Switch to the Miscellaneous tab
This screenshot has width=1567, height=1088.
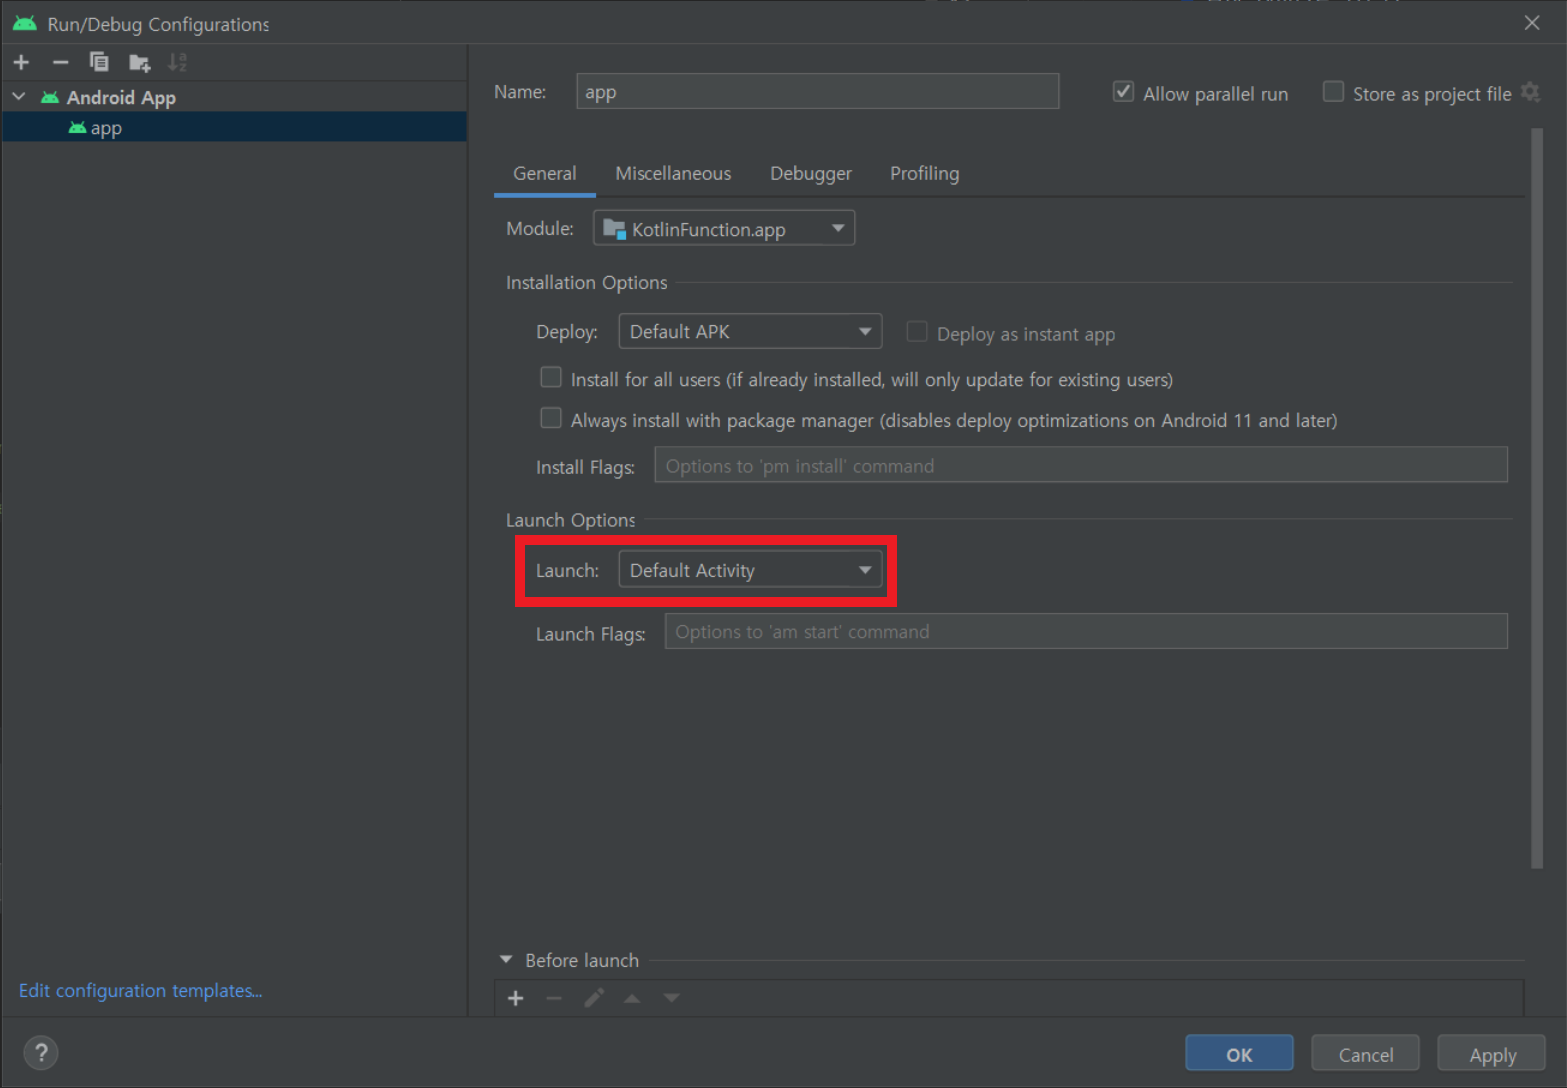click(673, 173)
